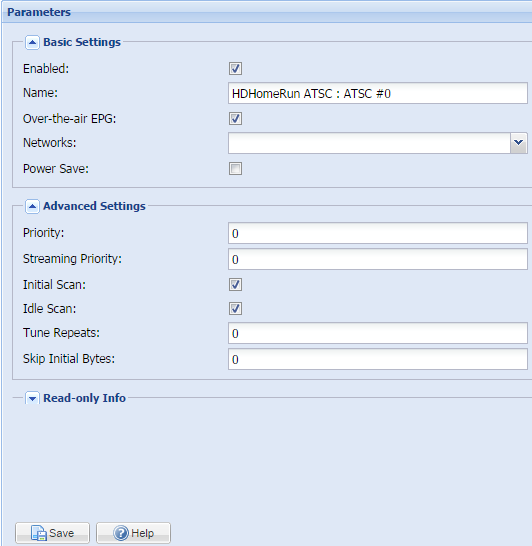Click into the Priority input field

(x=378, y=233)
